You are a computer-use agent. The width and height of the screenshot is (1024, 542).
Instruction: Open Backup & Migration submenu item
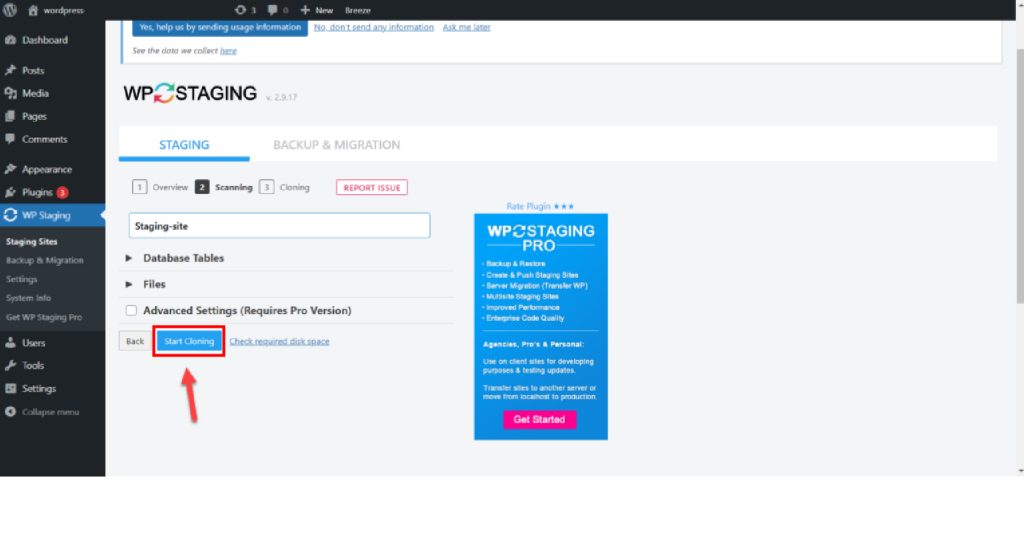click(44, 260)
